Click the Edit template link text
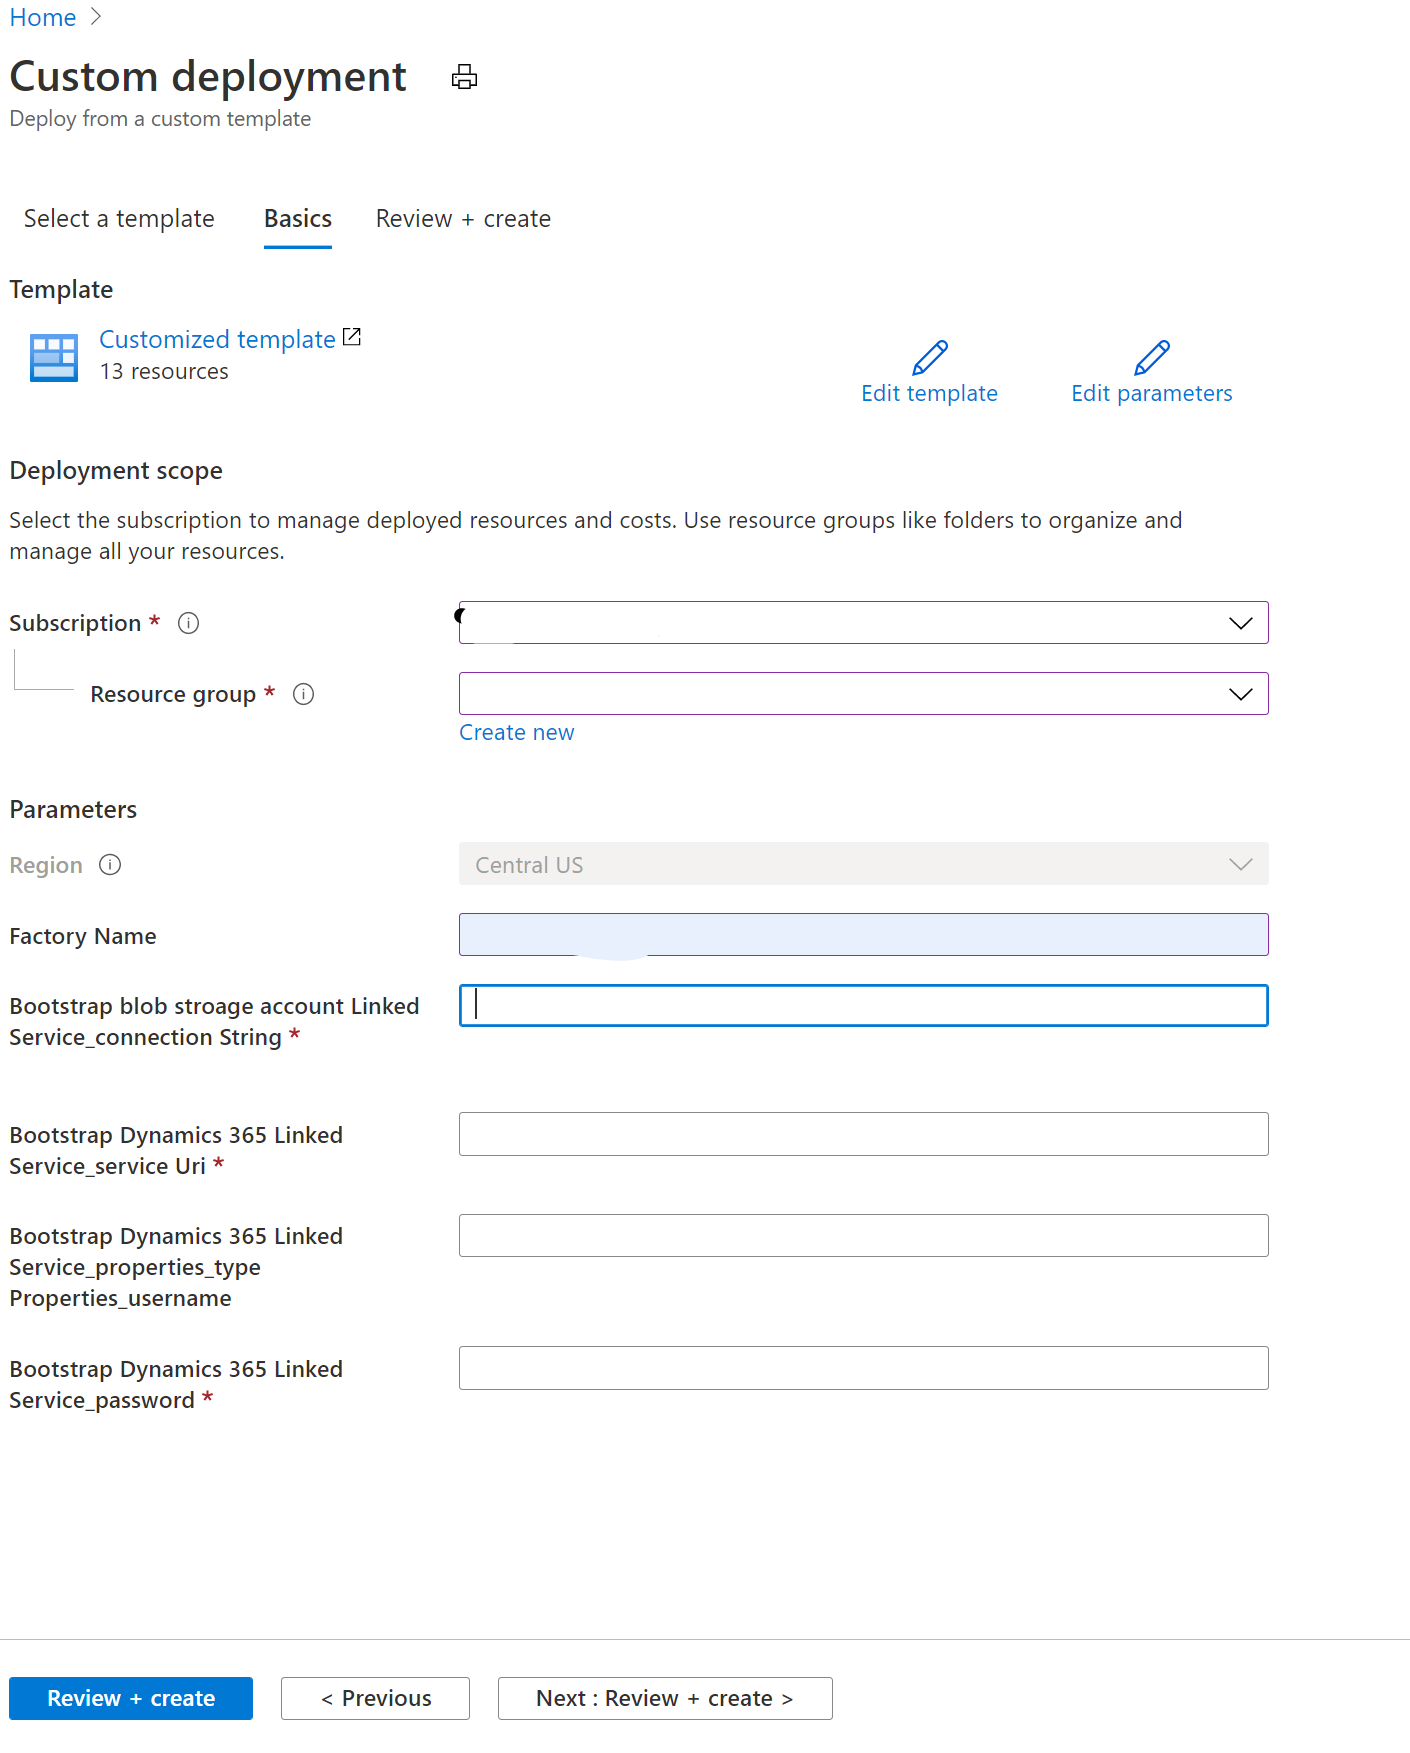 [x=929, y=393]
